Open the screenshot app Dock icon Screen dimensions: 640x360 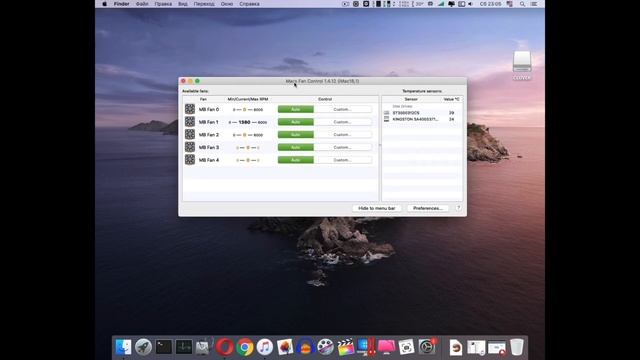tap(407, 347)
